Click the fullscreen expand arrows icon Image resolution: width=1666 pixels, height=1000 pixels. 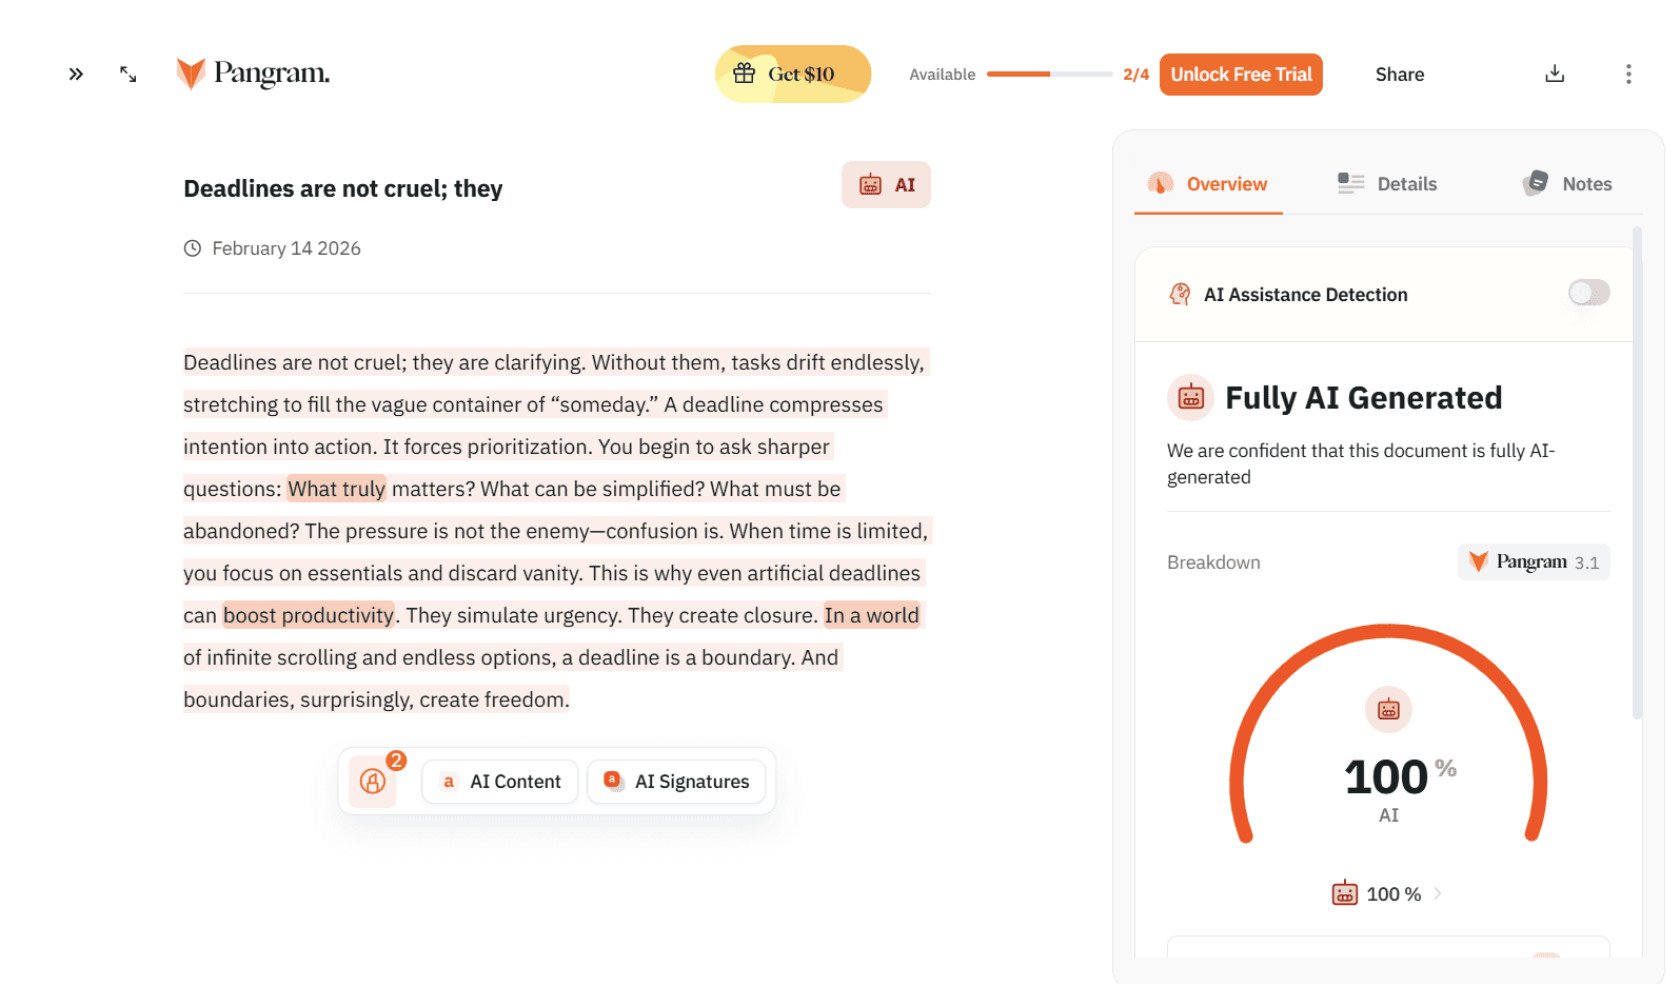pyautogui.click(x=128, y=74)
